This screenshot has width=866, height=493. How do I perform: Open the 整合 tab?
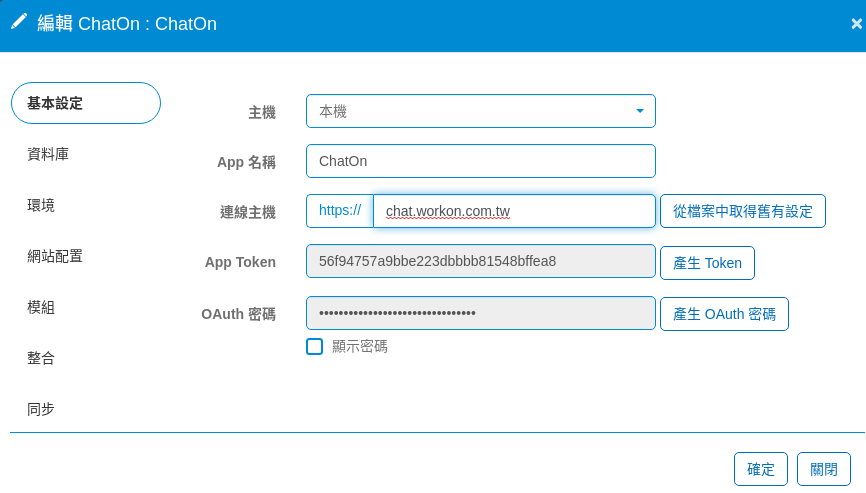pos(41,358)
